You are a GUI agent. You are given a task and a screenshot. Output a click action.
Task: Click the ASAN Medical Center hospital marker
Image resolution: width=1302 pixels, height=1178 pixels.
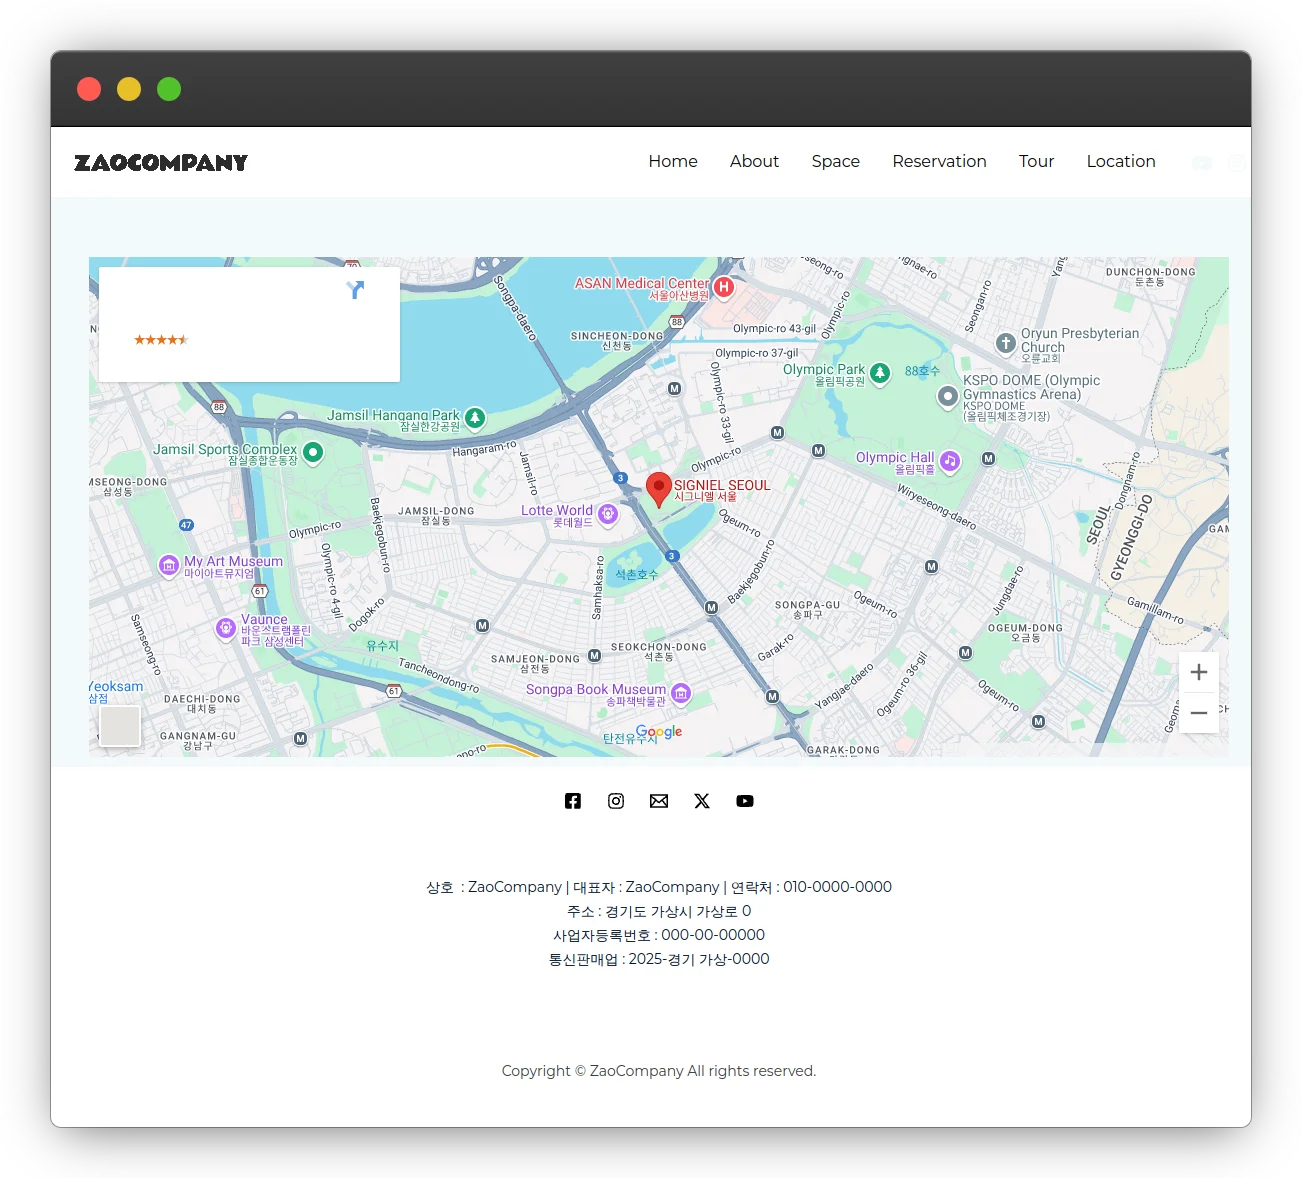(x=724, y=288)
